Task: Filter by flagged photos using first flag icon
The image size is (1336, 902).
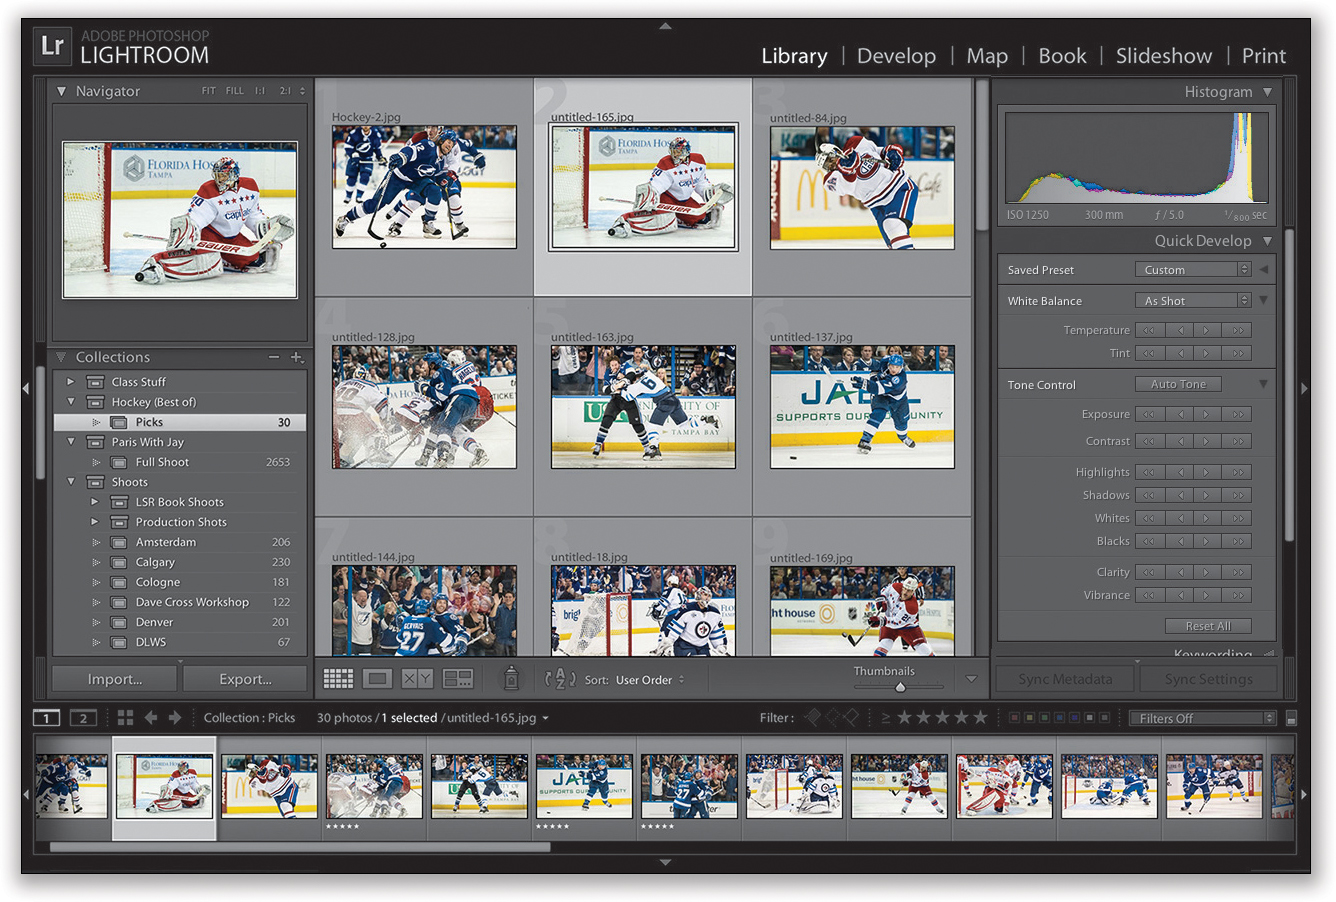Action: [x=813, y=717]
